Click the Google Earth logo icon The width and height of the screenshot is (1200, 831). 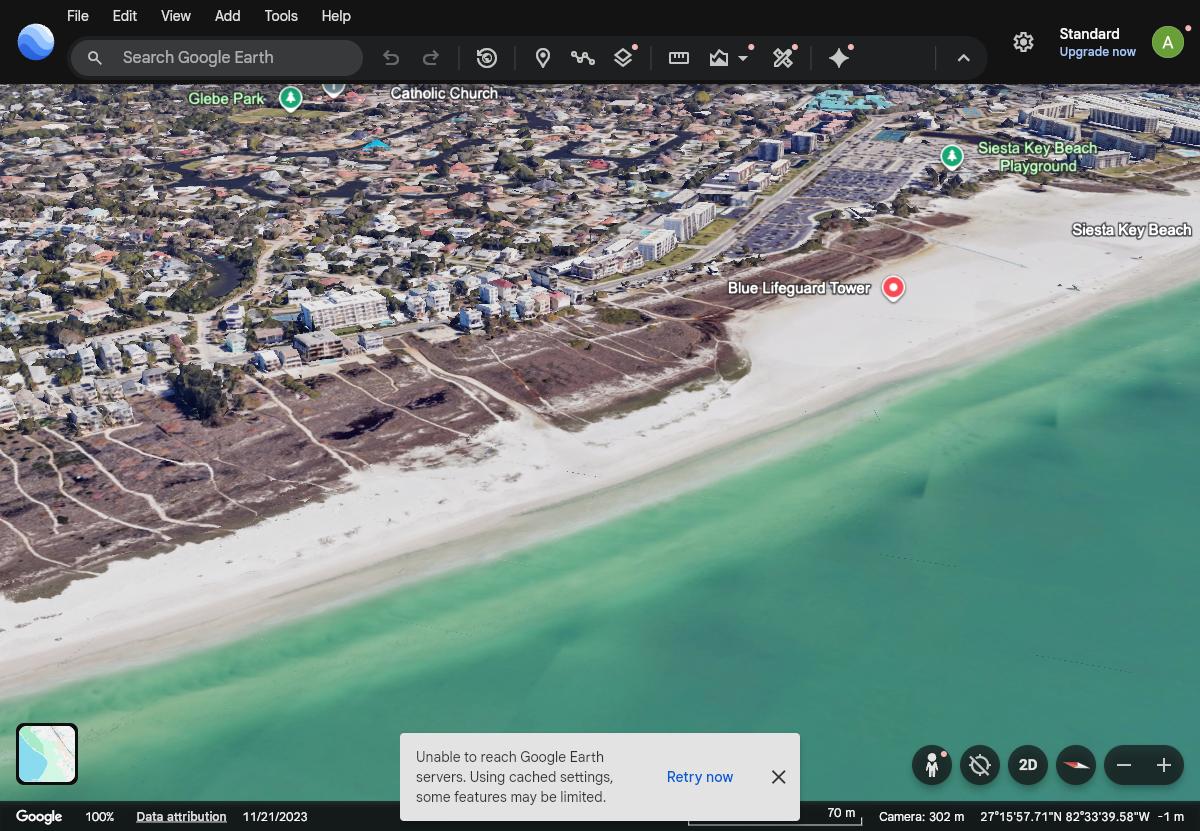click(x=36, y=42)
